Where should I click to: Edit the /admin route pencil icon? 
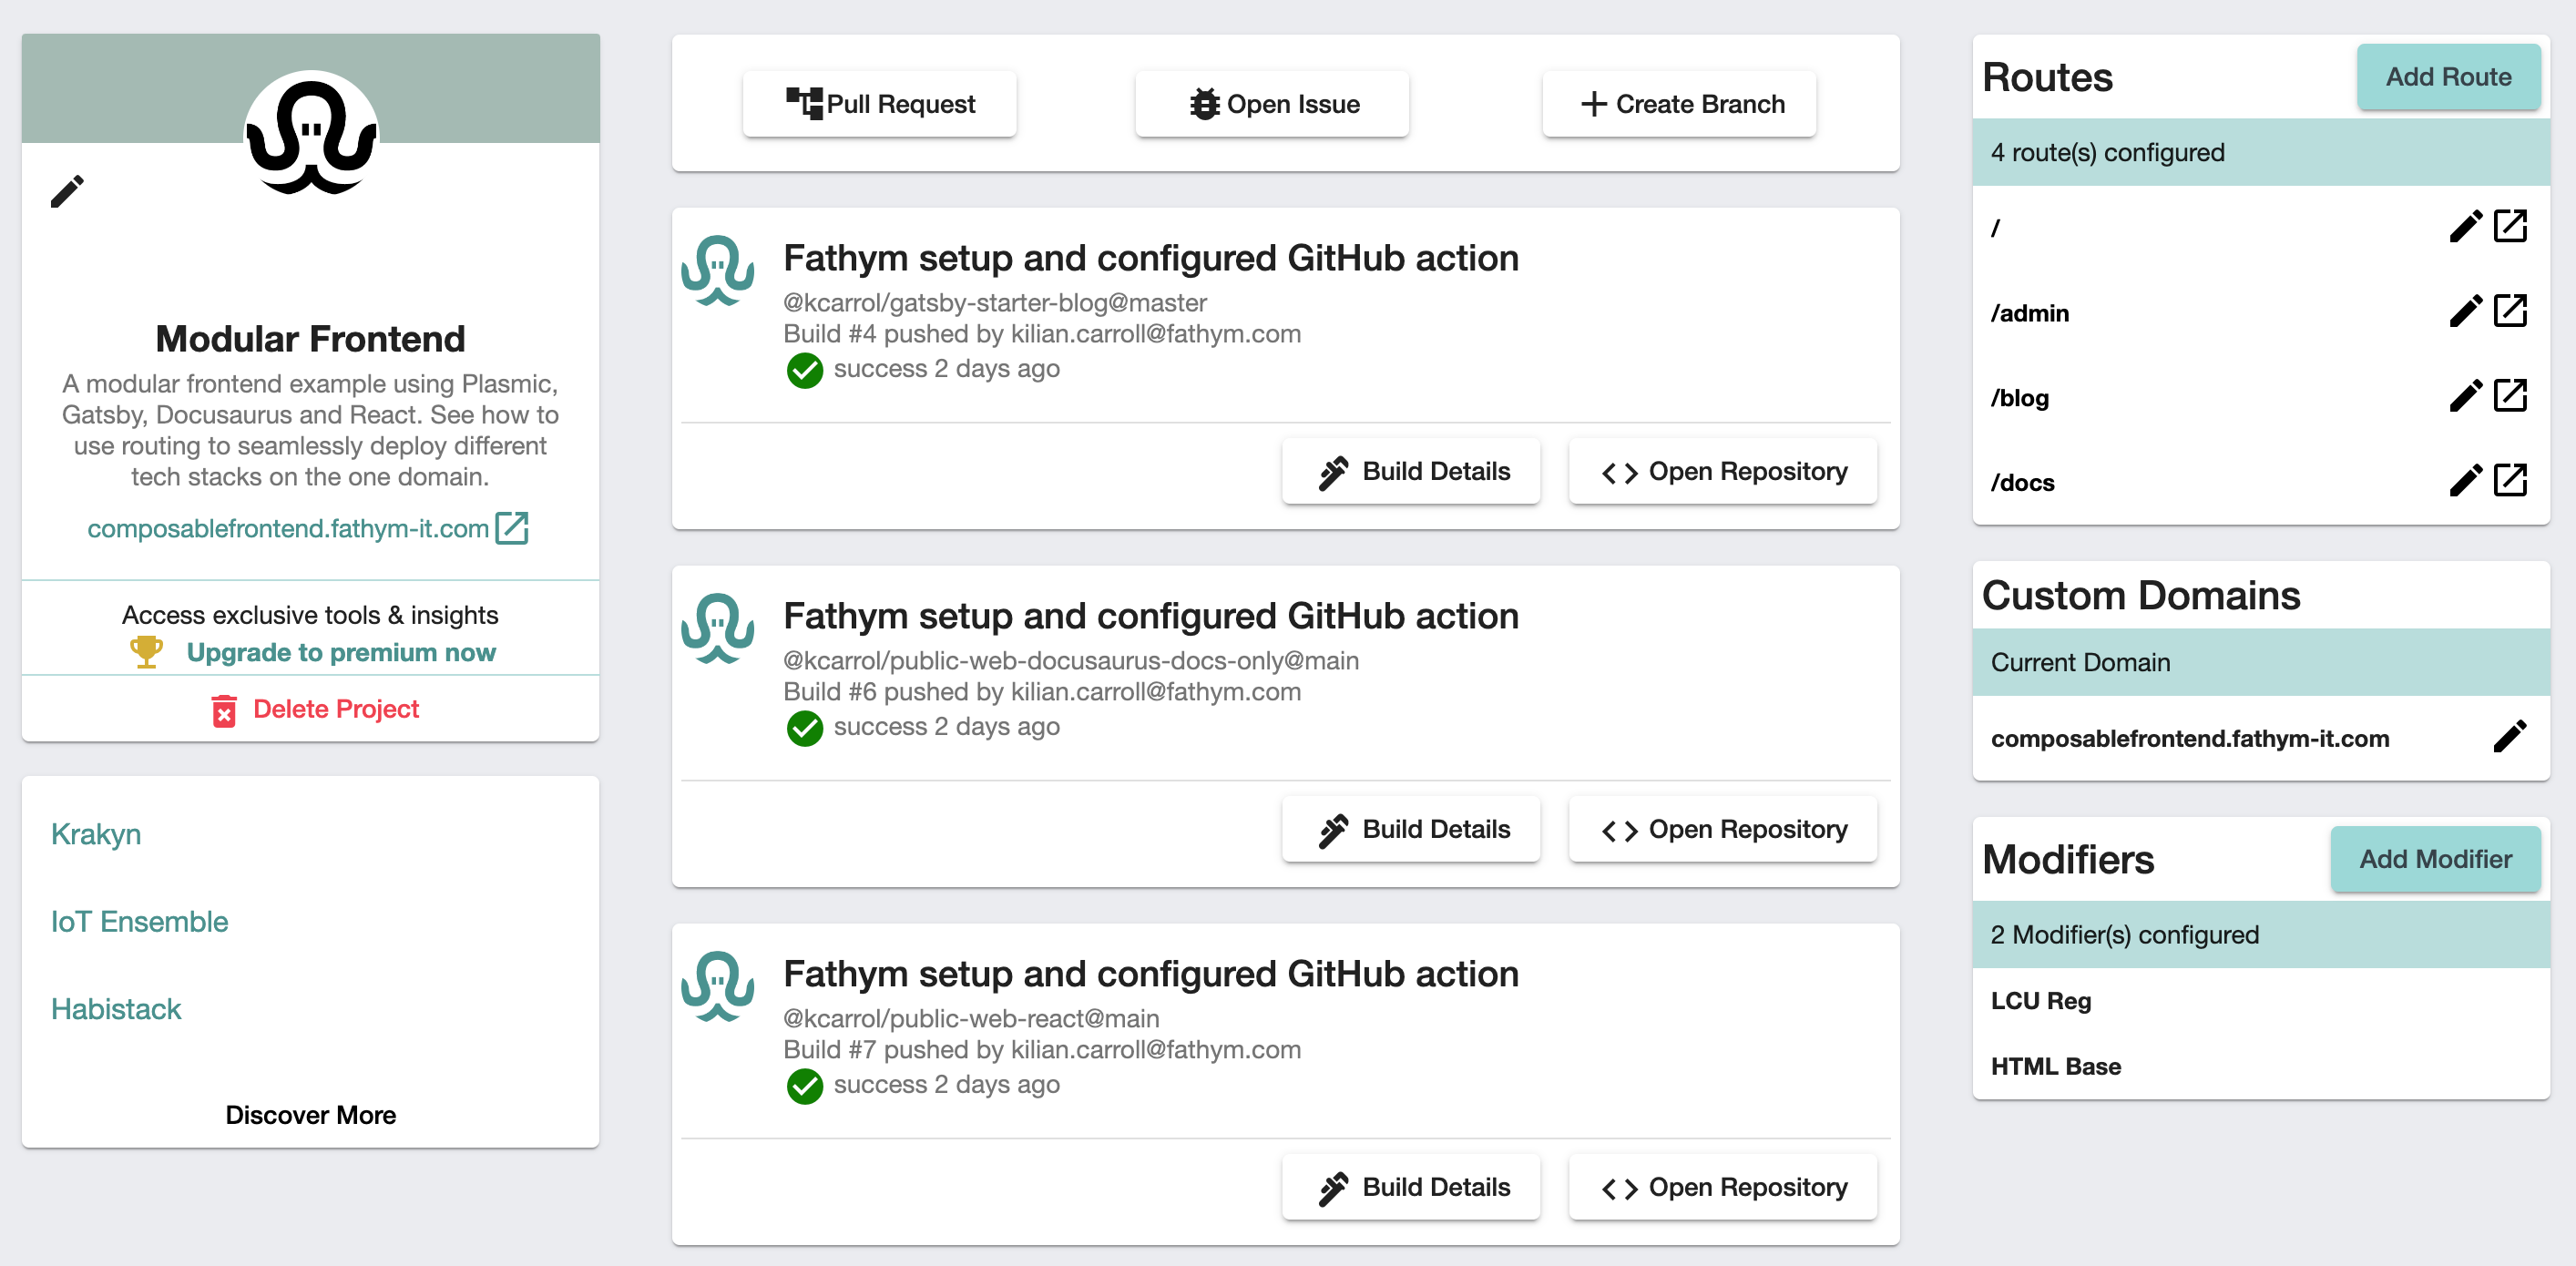(2465, 311)
